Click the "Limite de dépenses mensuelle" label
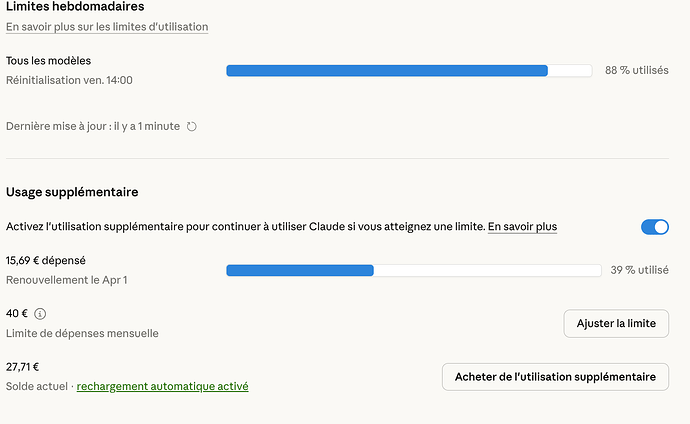Image resolution: width=690 pixels, height=424 pixels. [x=82, y=333]
